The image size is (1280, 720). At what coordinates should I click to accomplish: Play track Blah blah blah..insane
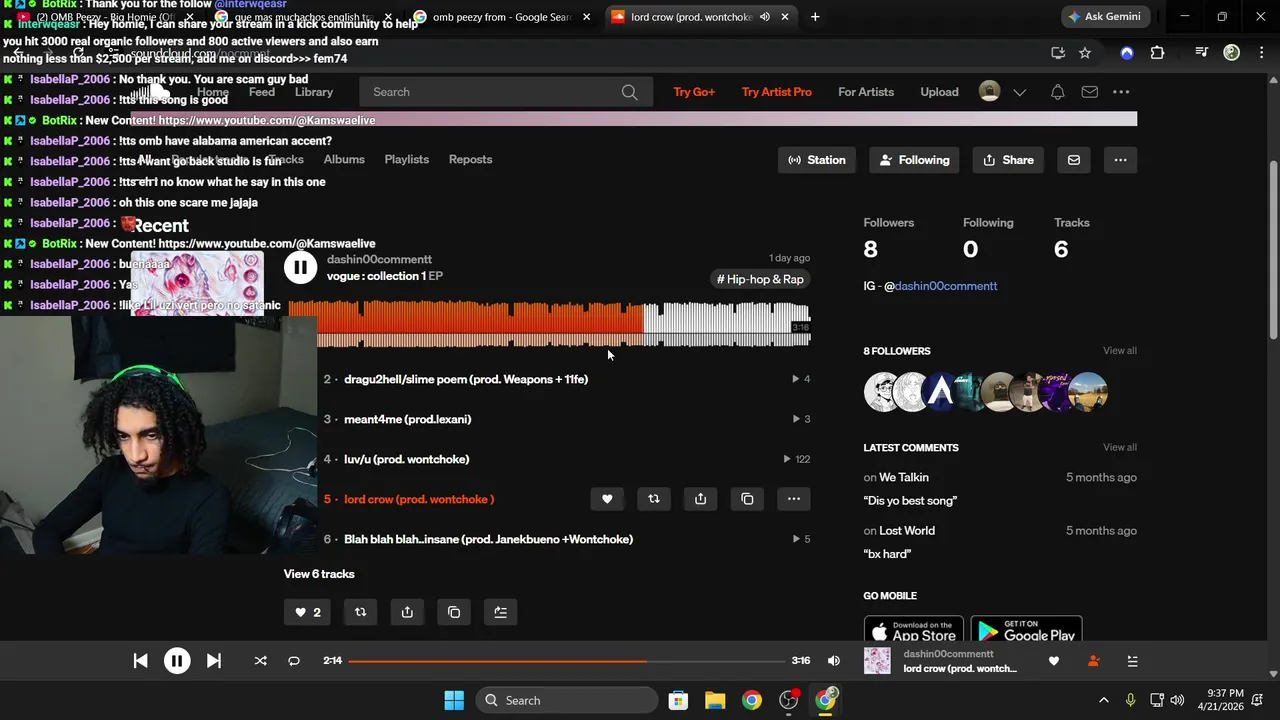[x=488, y=539]
